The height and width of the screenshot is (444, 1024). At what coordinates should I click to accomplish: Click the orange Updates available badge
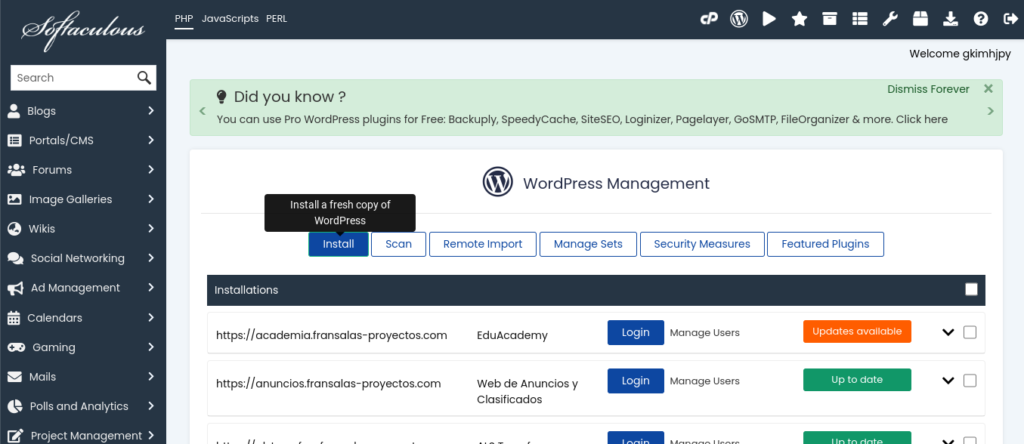tap(857, 331)
